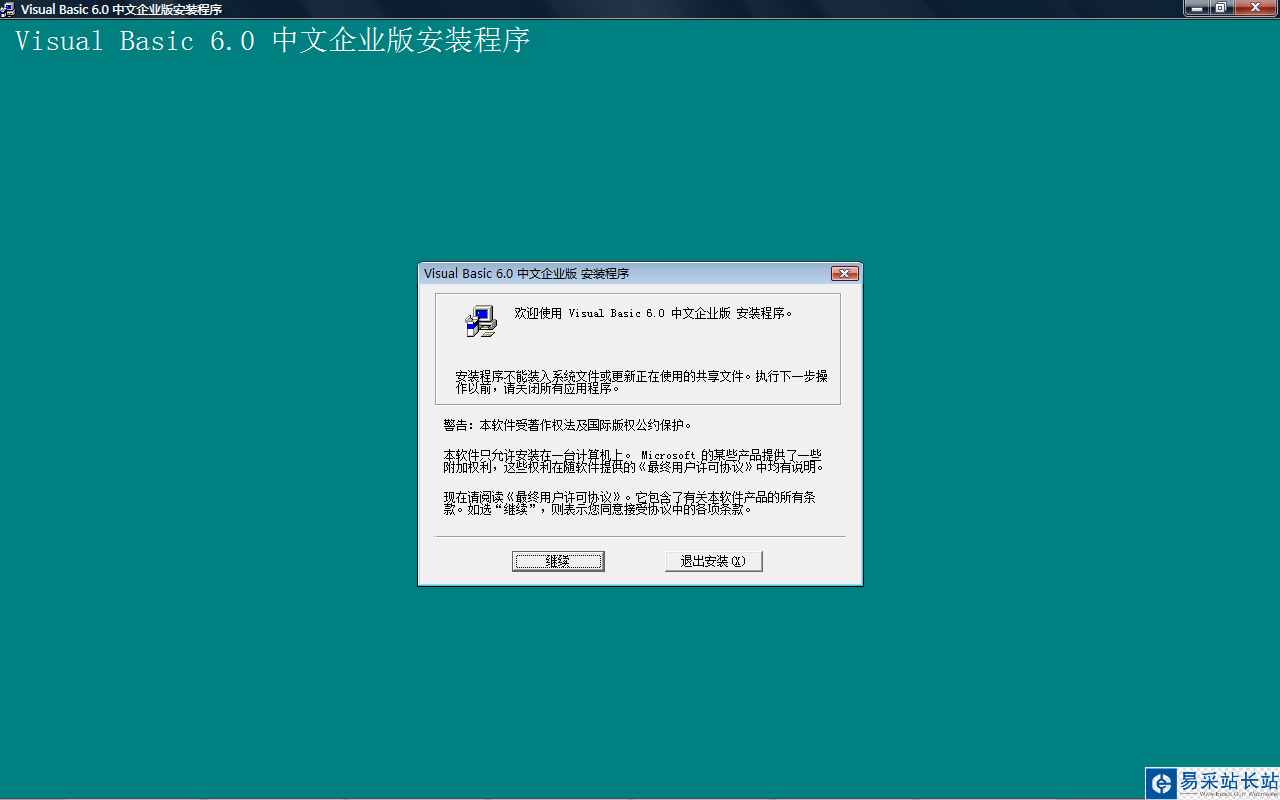Close the outer installer window
Screen dimensions: 1280x800
pos(1255,8)
